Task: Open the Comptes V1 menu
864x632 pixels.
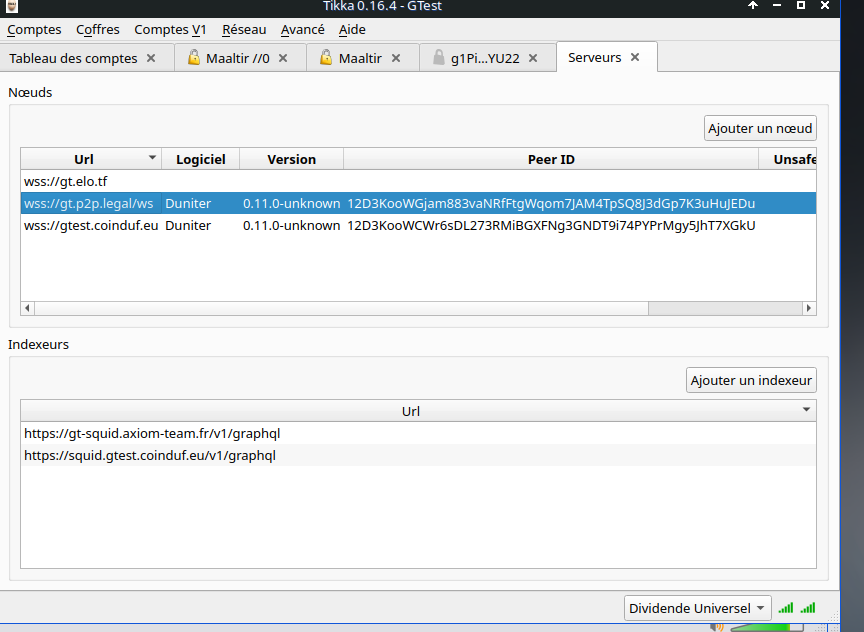Action: pyautogui.click(x=170, y=29)
